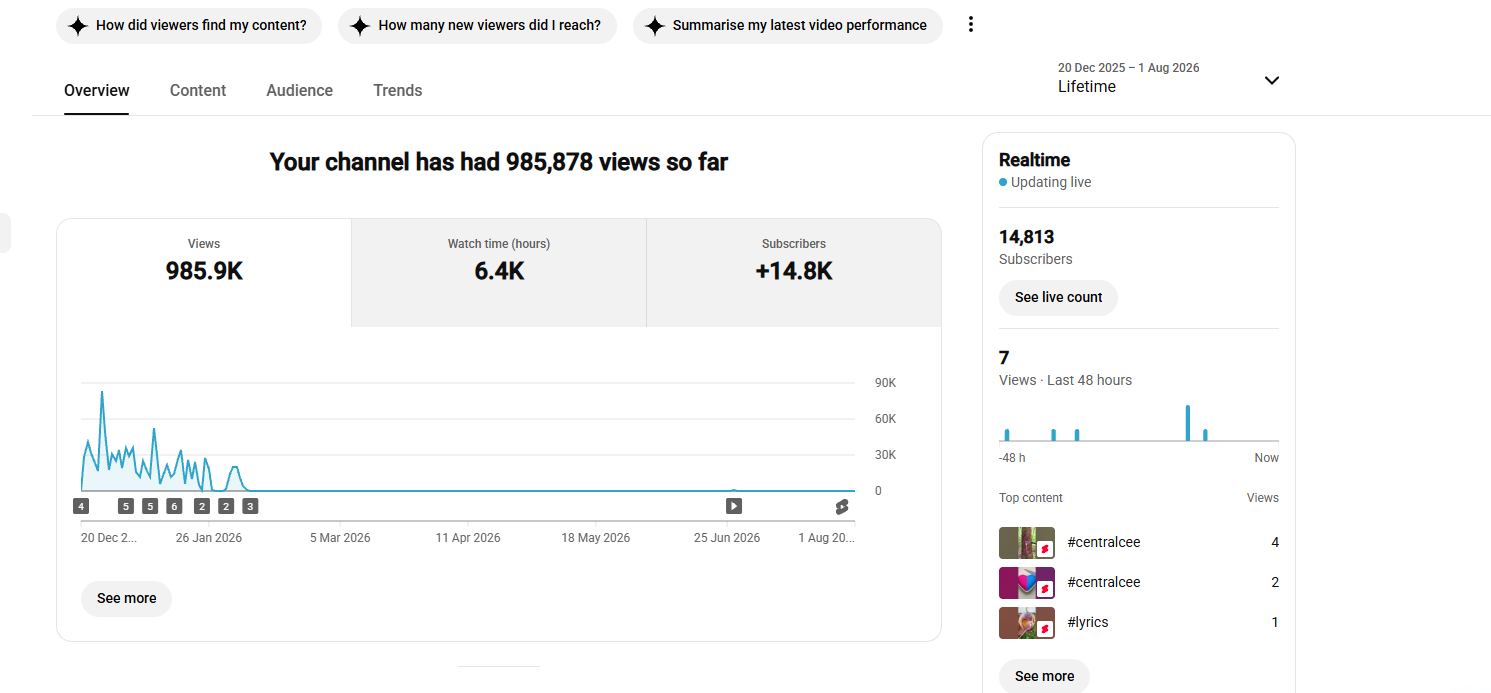This screenshot has width=1491, height=693.
Task: Switch to the Content tab
Action: [x=198, y=90]
